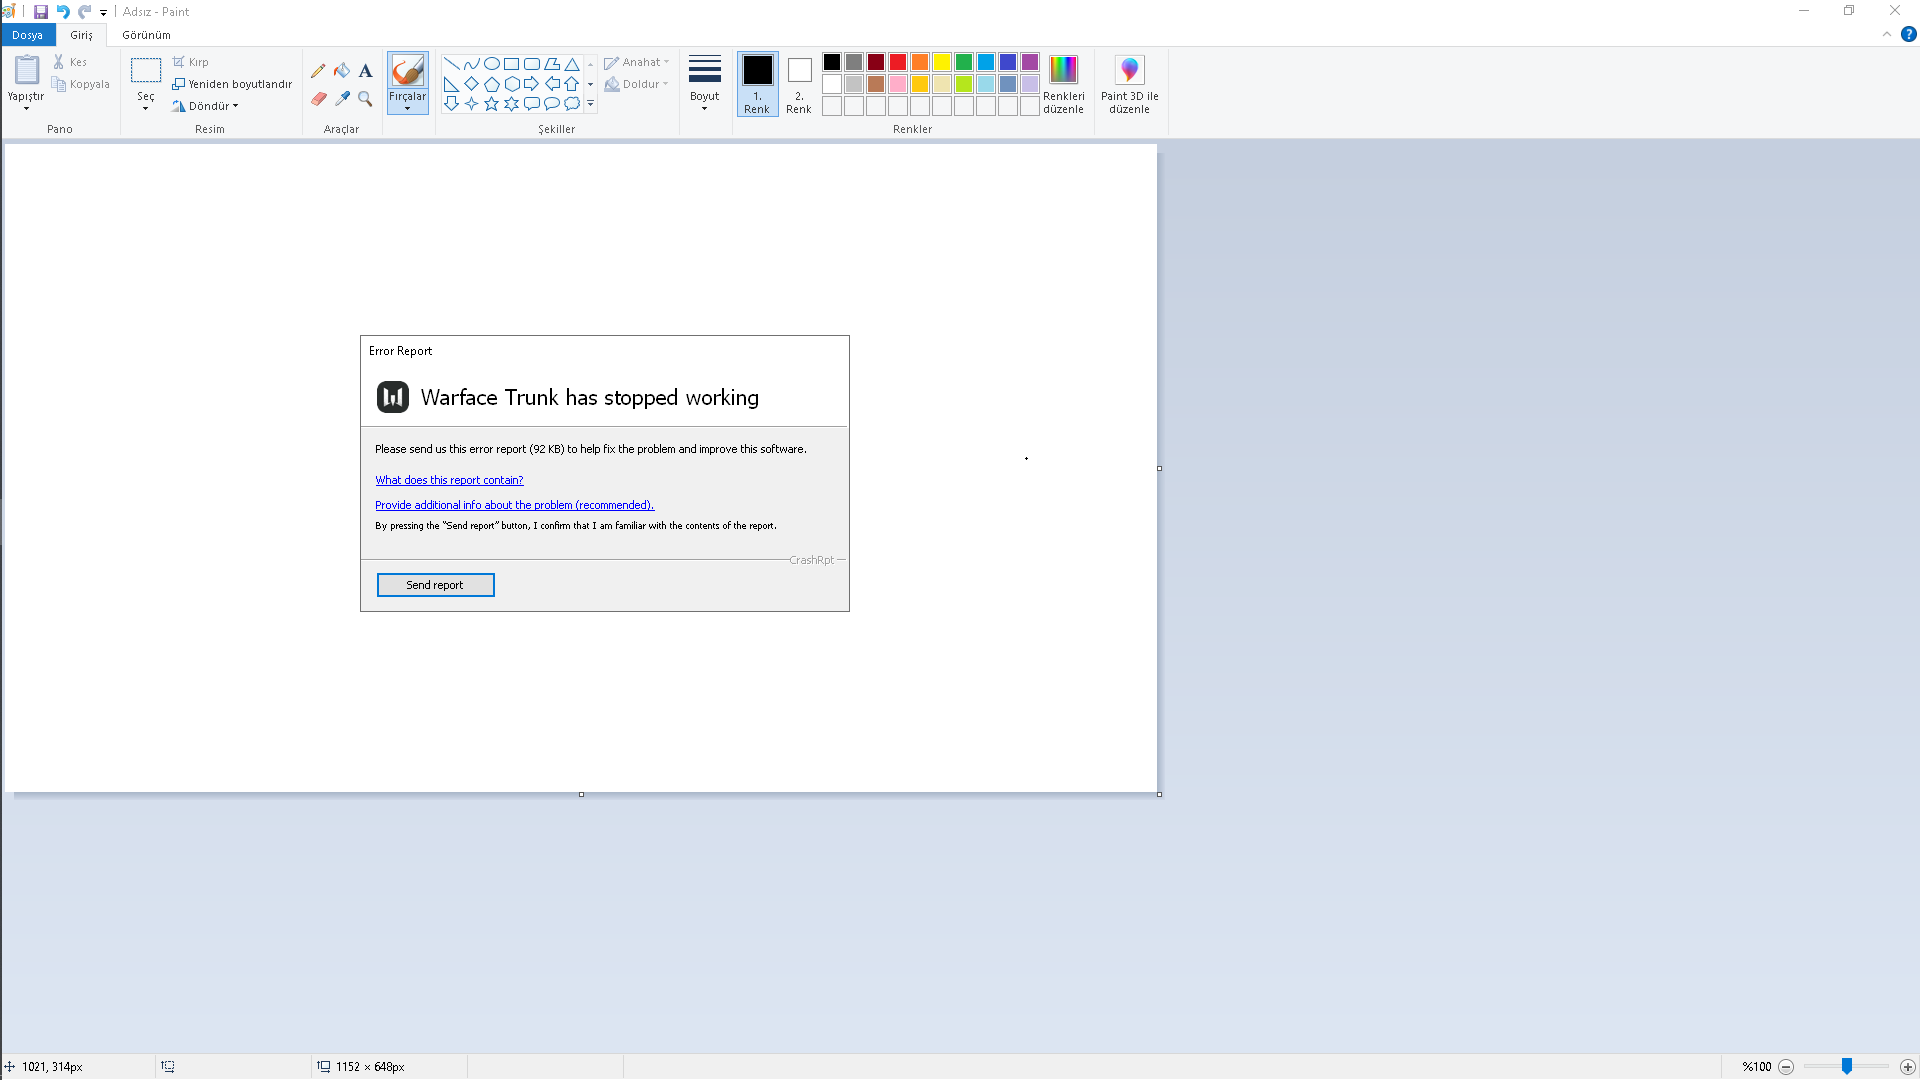Viewport: 1920px width, 1080px height.
Task: Select the Fill with color bucket tool
Action: [x=342, y=71]
